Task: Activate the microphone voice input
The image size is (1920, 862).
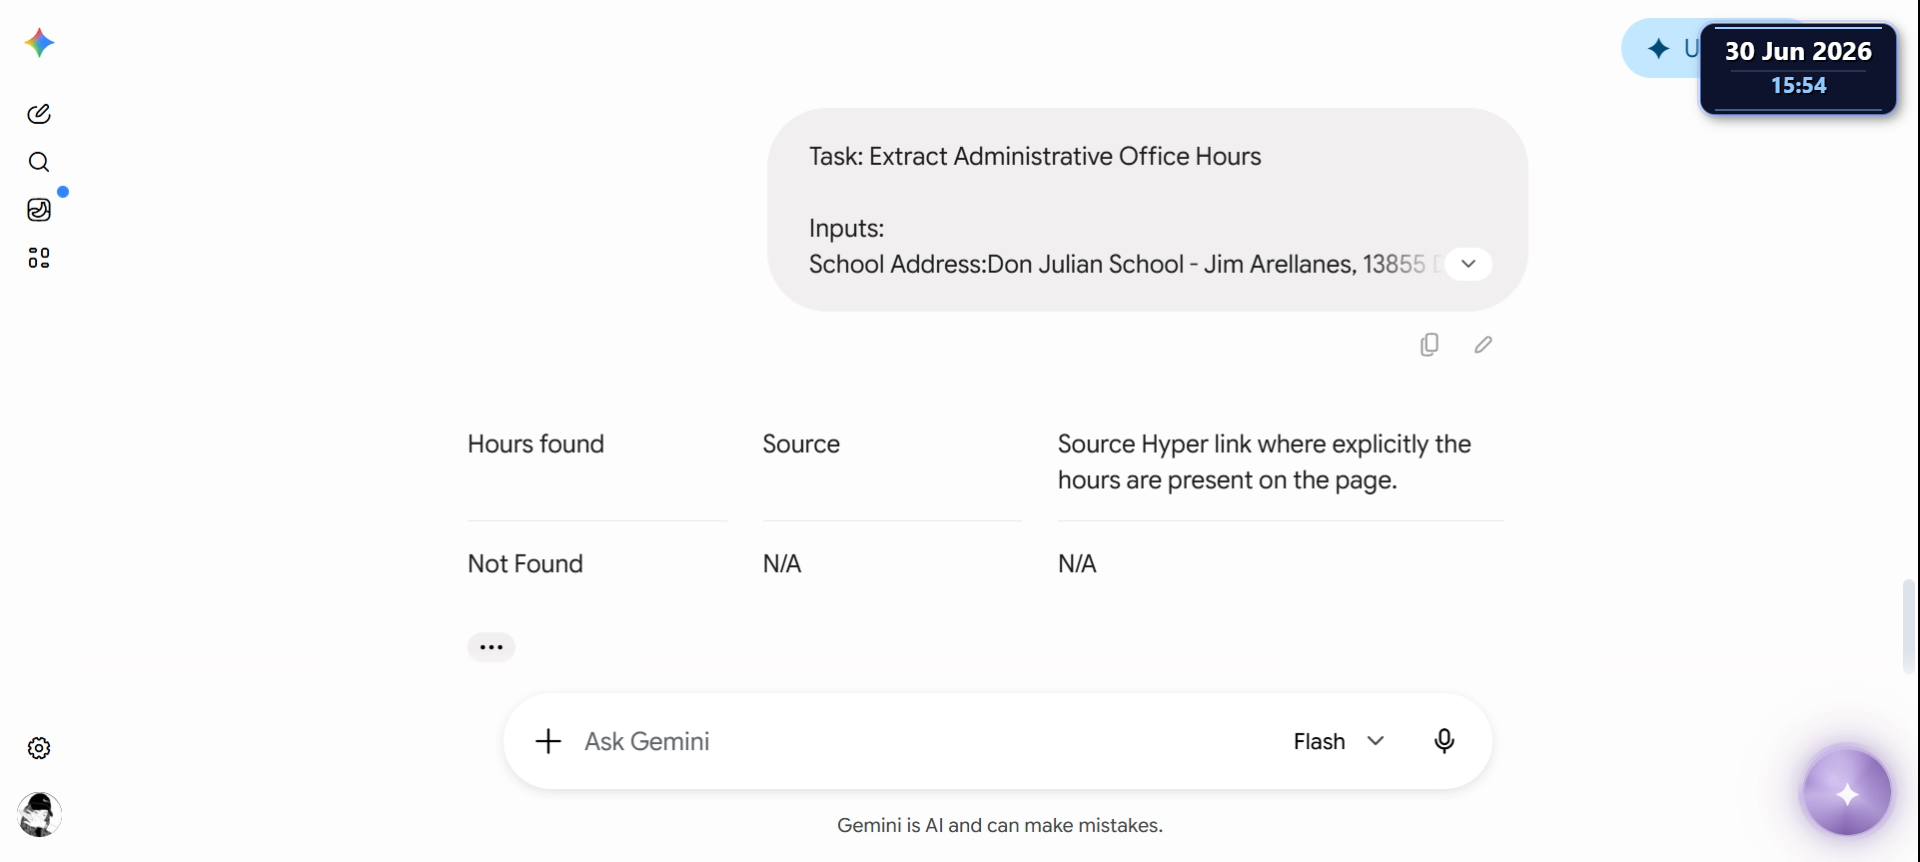Action: point(1444,741)
